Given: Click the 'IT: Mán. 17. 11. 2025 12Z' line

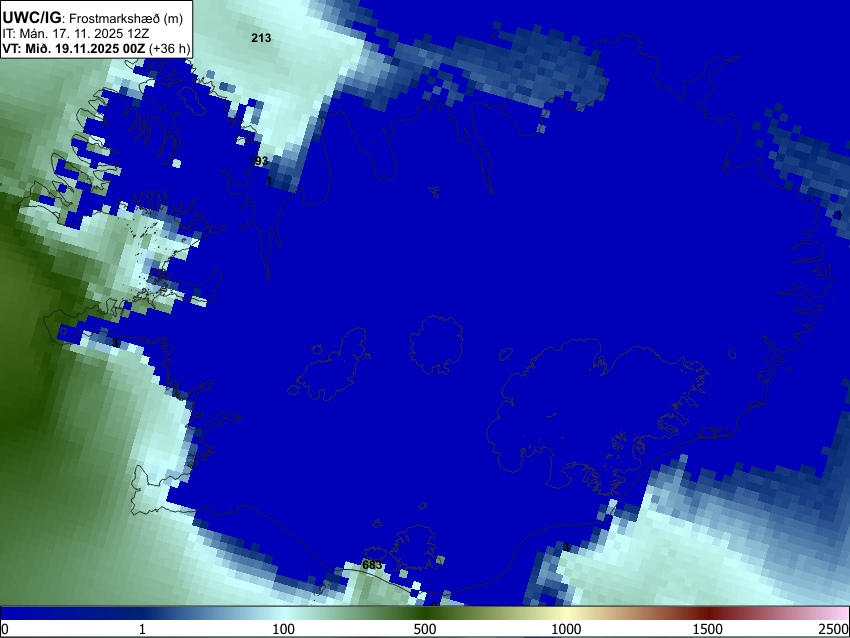Looking at the screenshot, I should pos(75,34).
